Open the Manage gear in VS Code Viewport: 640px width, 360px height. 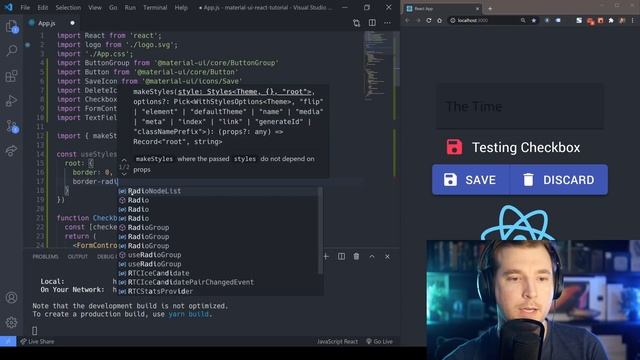tap(11, 322)
